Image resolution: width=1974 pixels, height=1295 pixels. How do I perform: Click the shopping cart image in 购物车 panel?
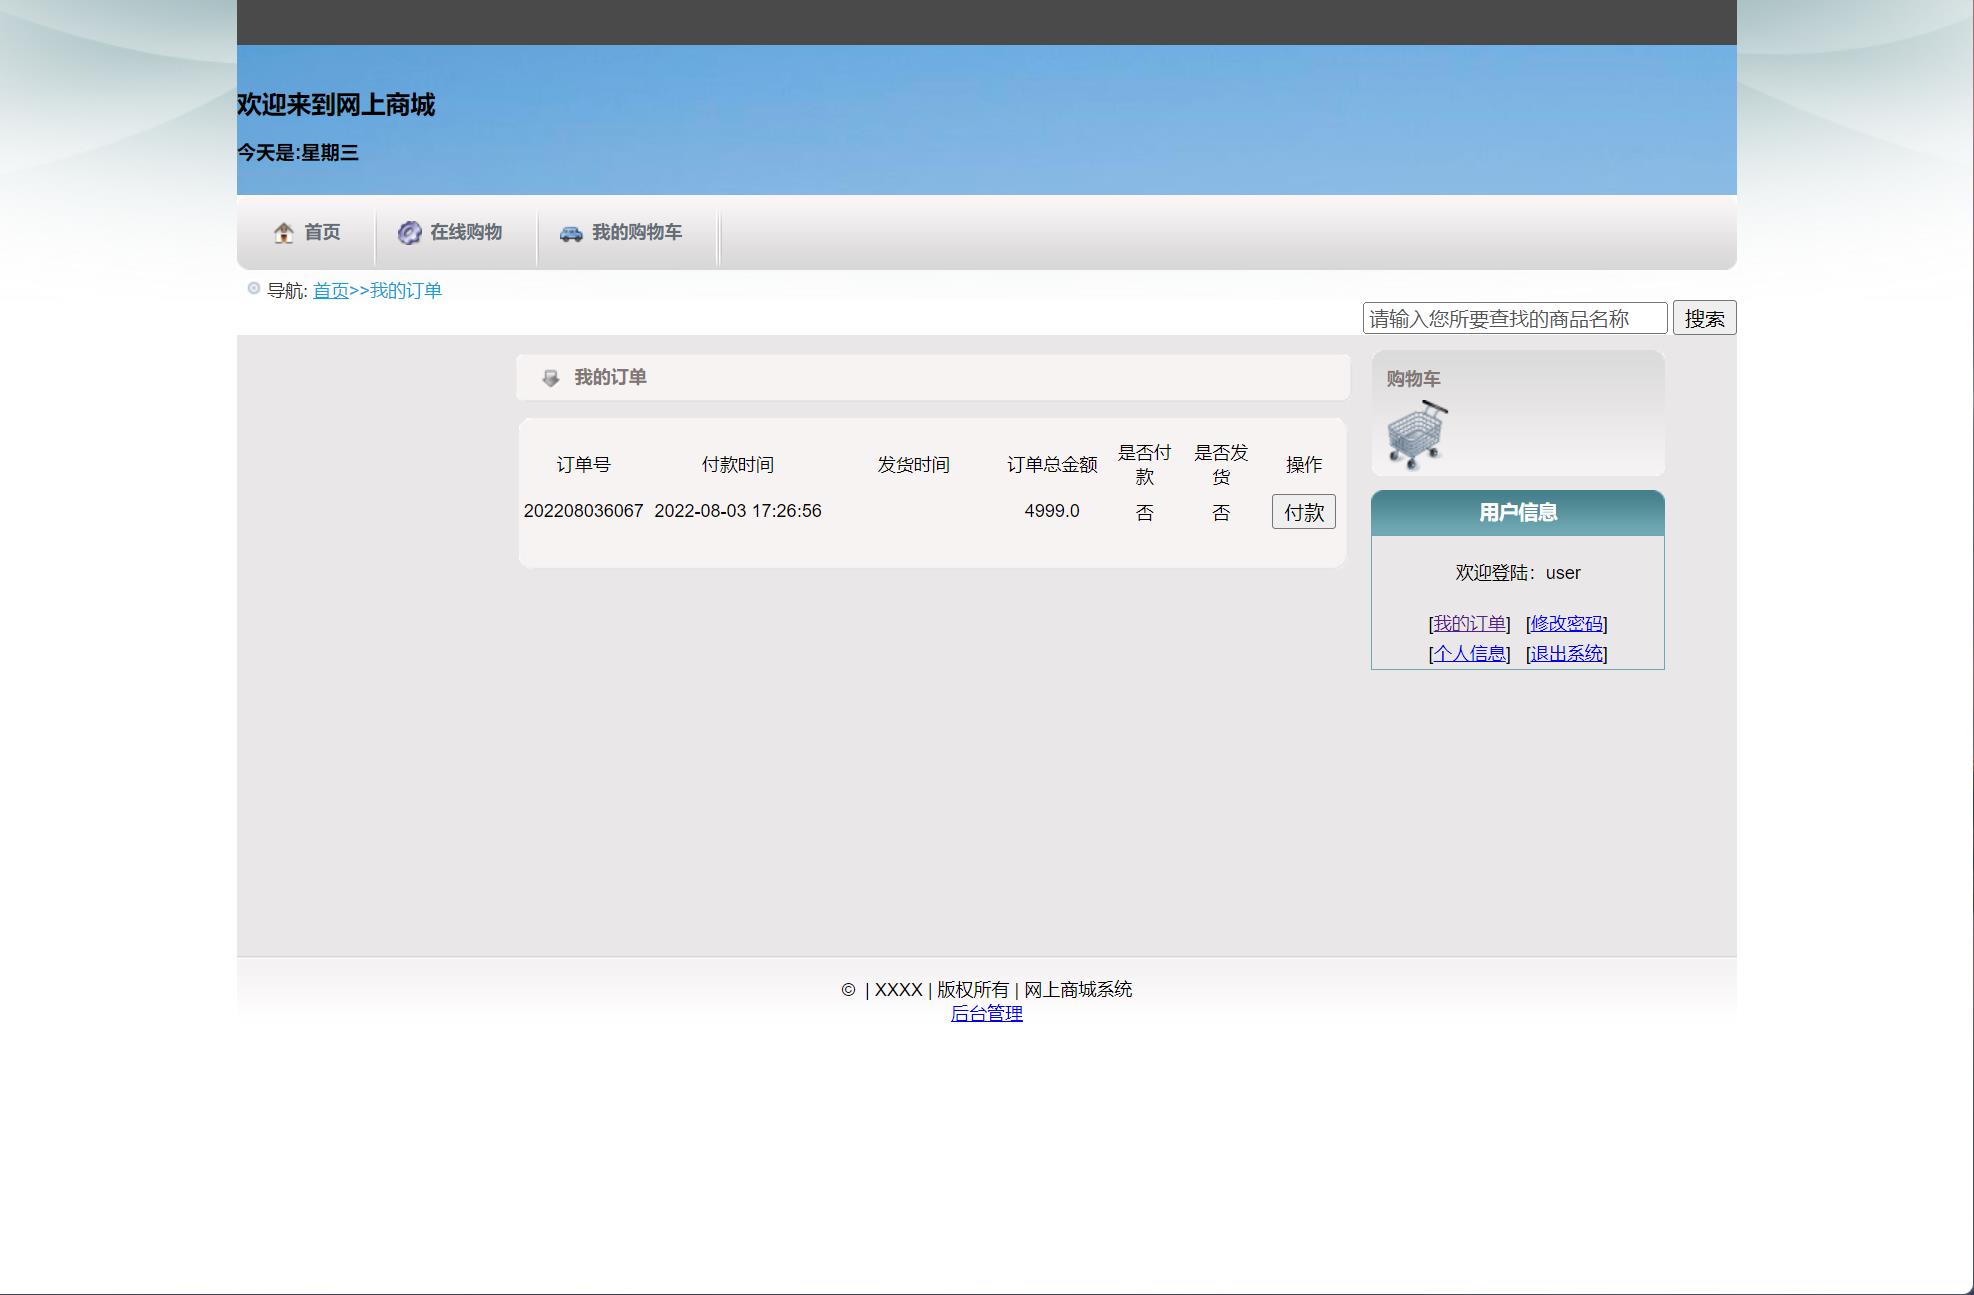(x=1416, y=432)
